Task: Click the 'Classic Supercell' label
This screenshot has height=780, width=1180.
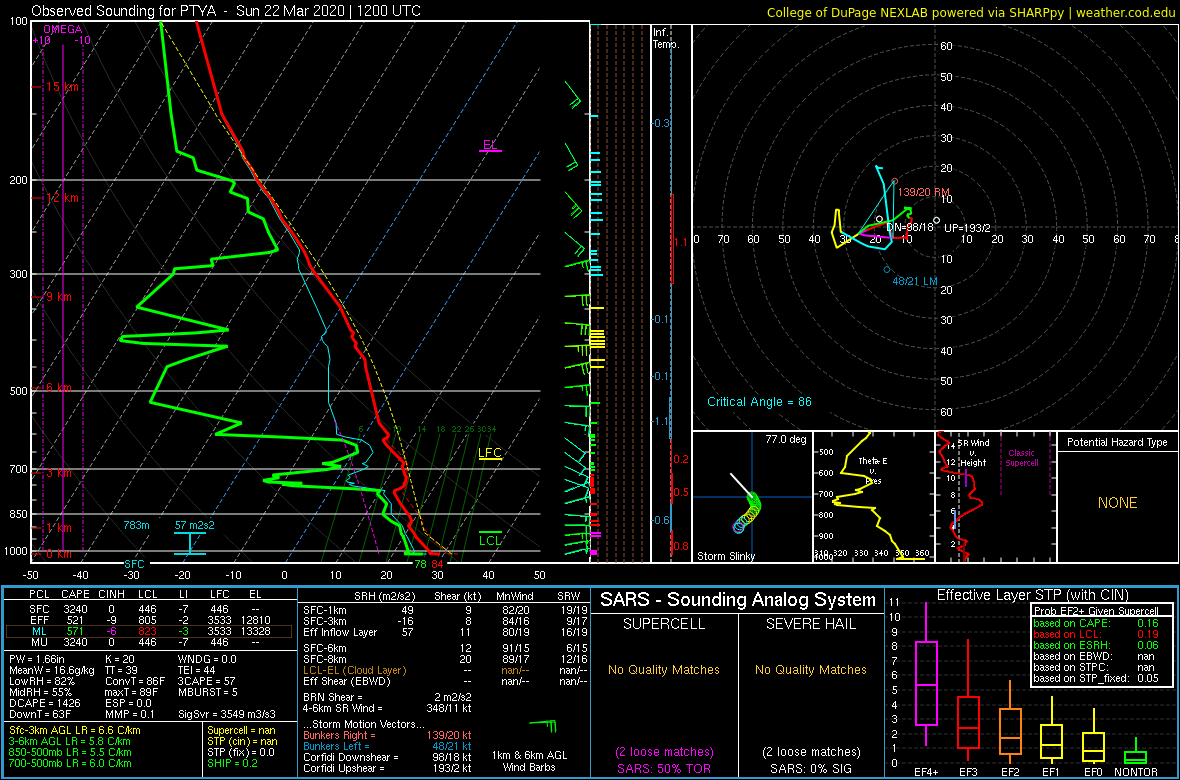Action: [1023, 457]
